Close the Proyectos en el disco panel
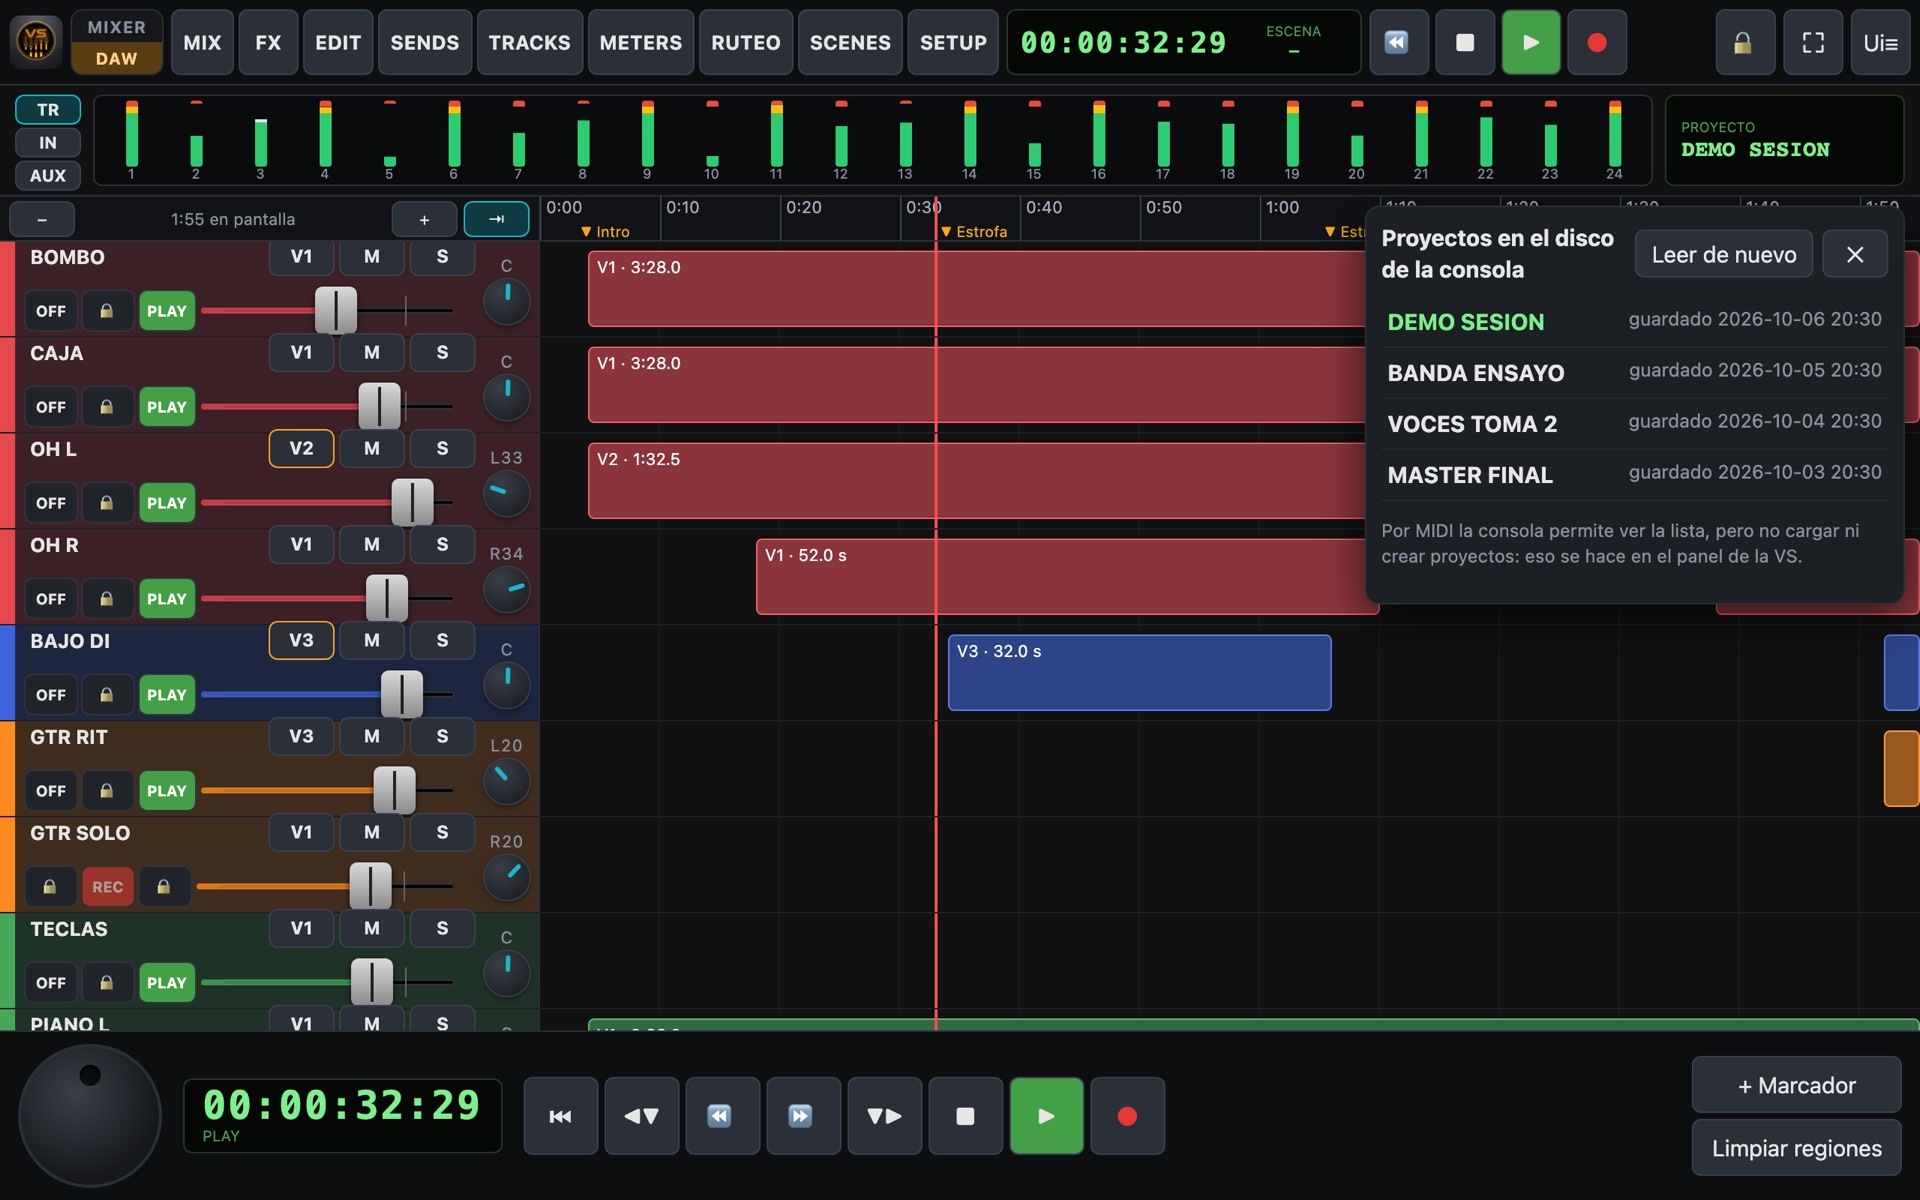The height and width of the screenshot is (1200, 1920). [1855, 255]
